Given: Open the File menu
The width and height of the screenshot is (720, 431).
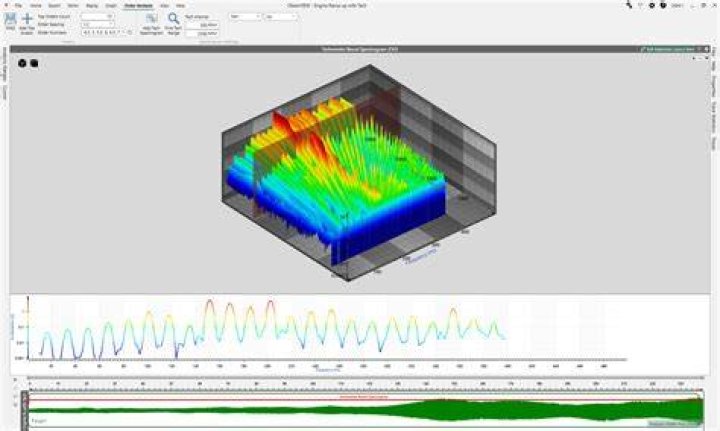Looking at the screenshot, I should tap(18, 6).
